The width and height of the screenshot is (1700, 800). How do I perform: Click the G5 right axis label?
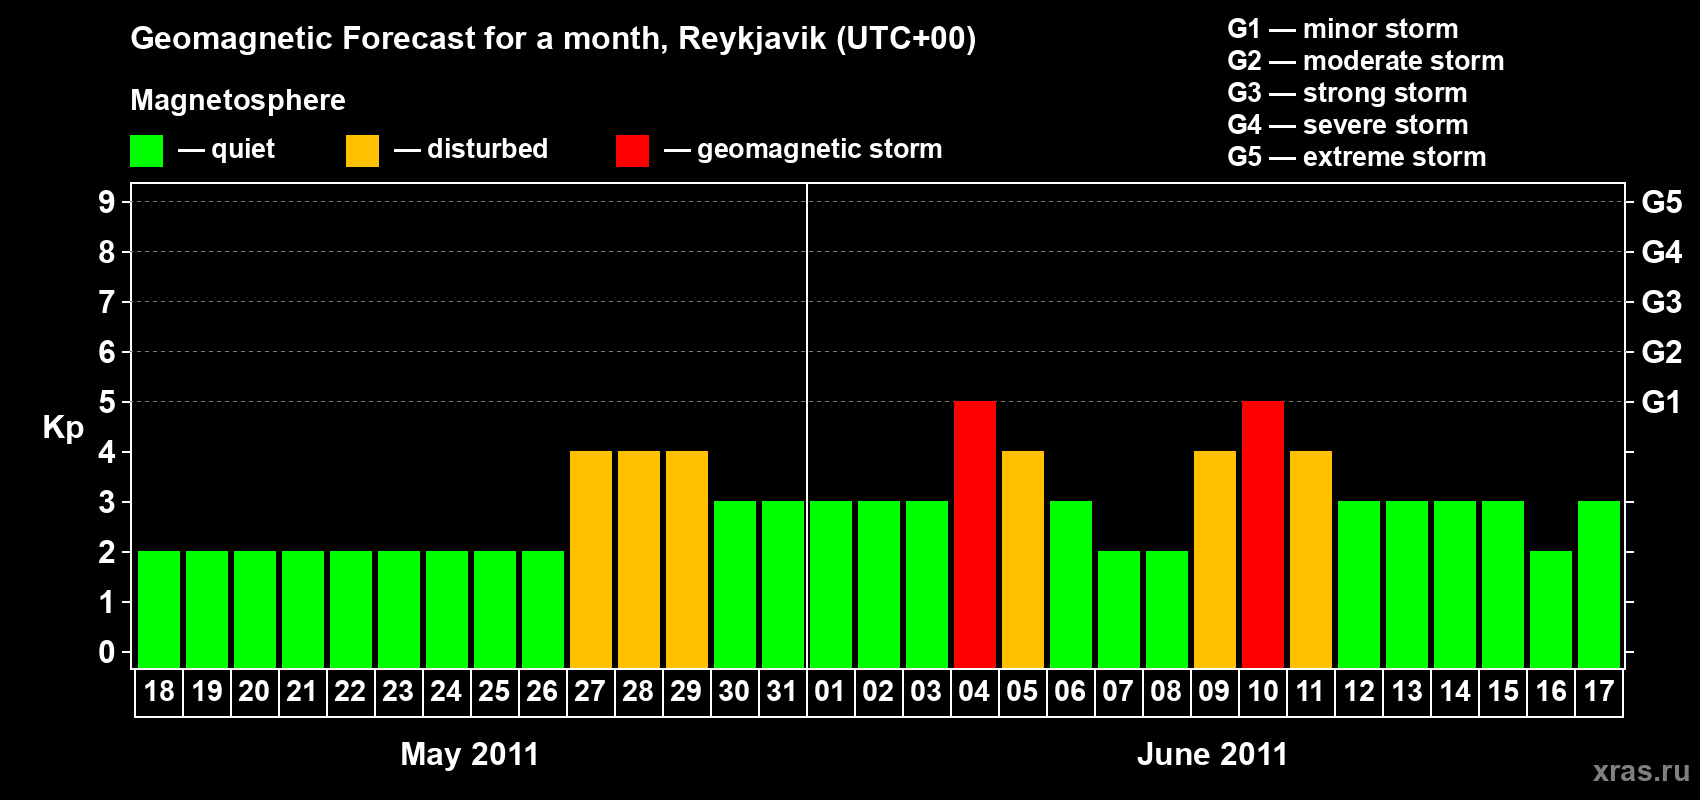point(1662,202)
